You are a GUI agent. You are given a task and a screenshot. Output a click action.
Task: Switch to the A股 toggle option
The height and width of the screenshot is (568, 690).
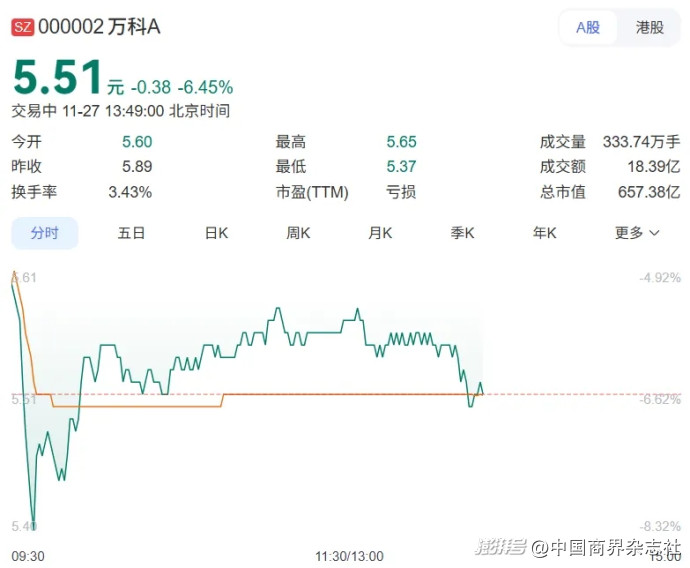[x=588, y=27]
